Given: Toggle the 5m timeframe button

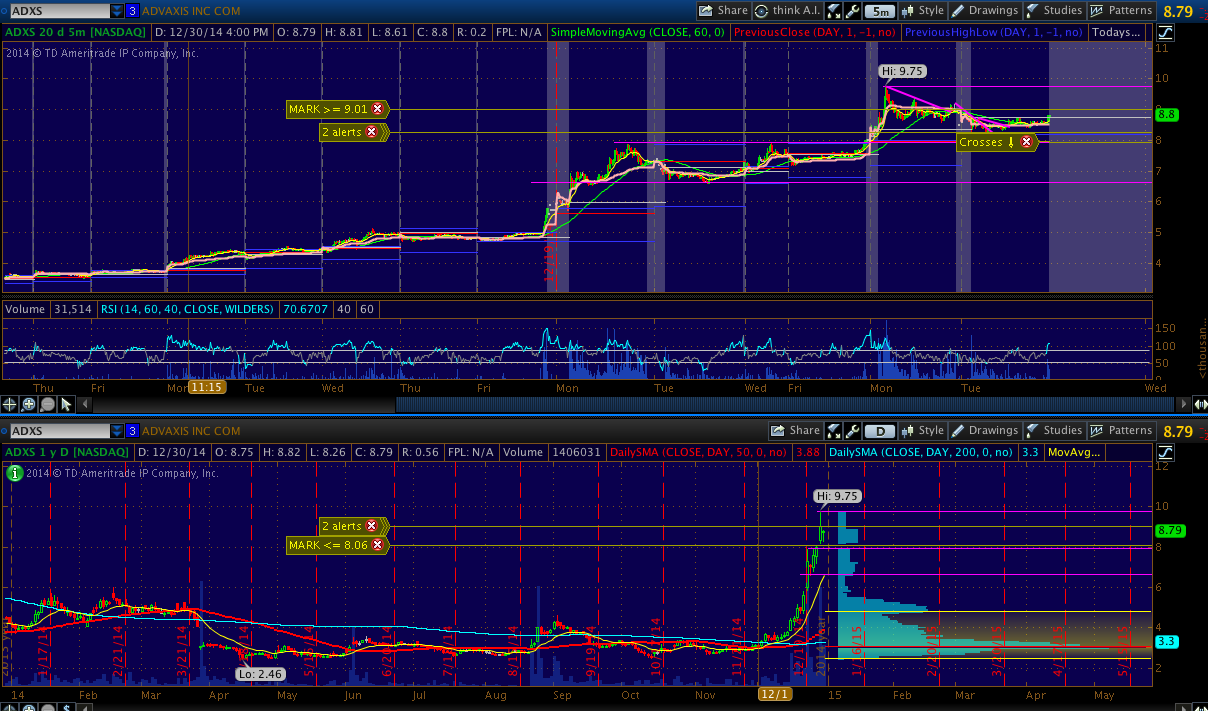Looking at the screenshot, I should click(880, 11).
